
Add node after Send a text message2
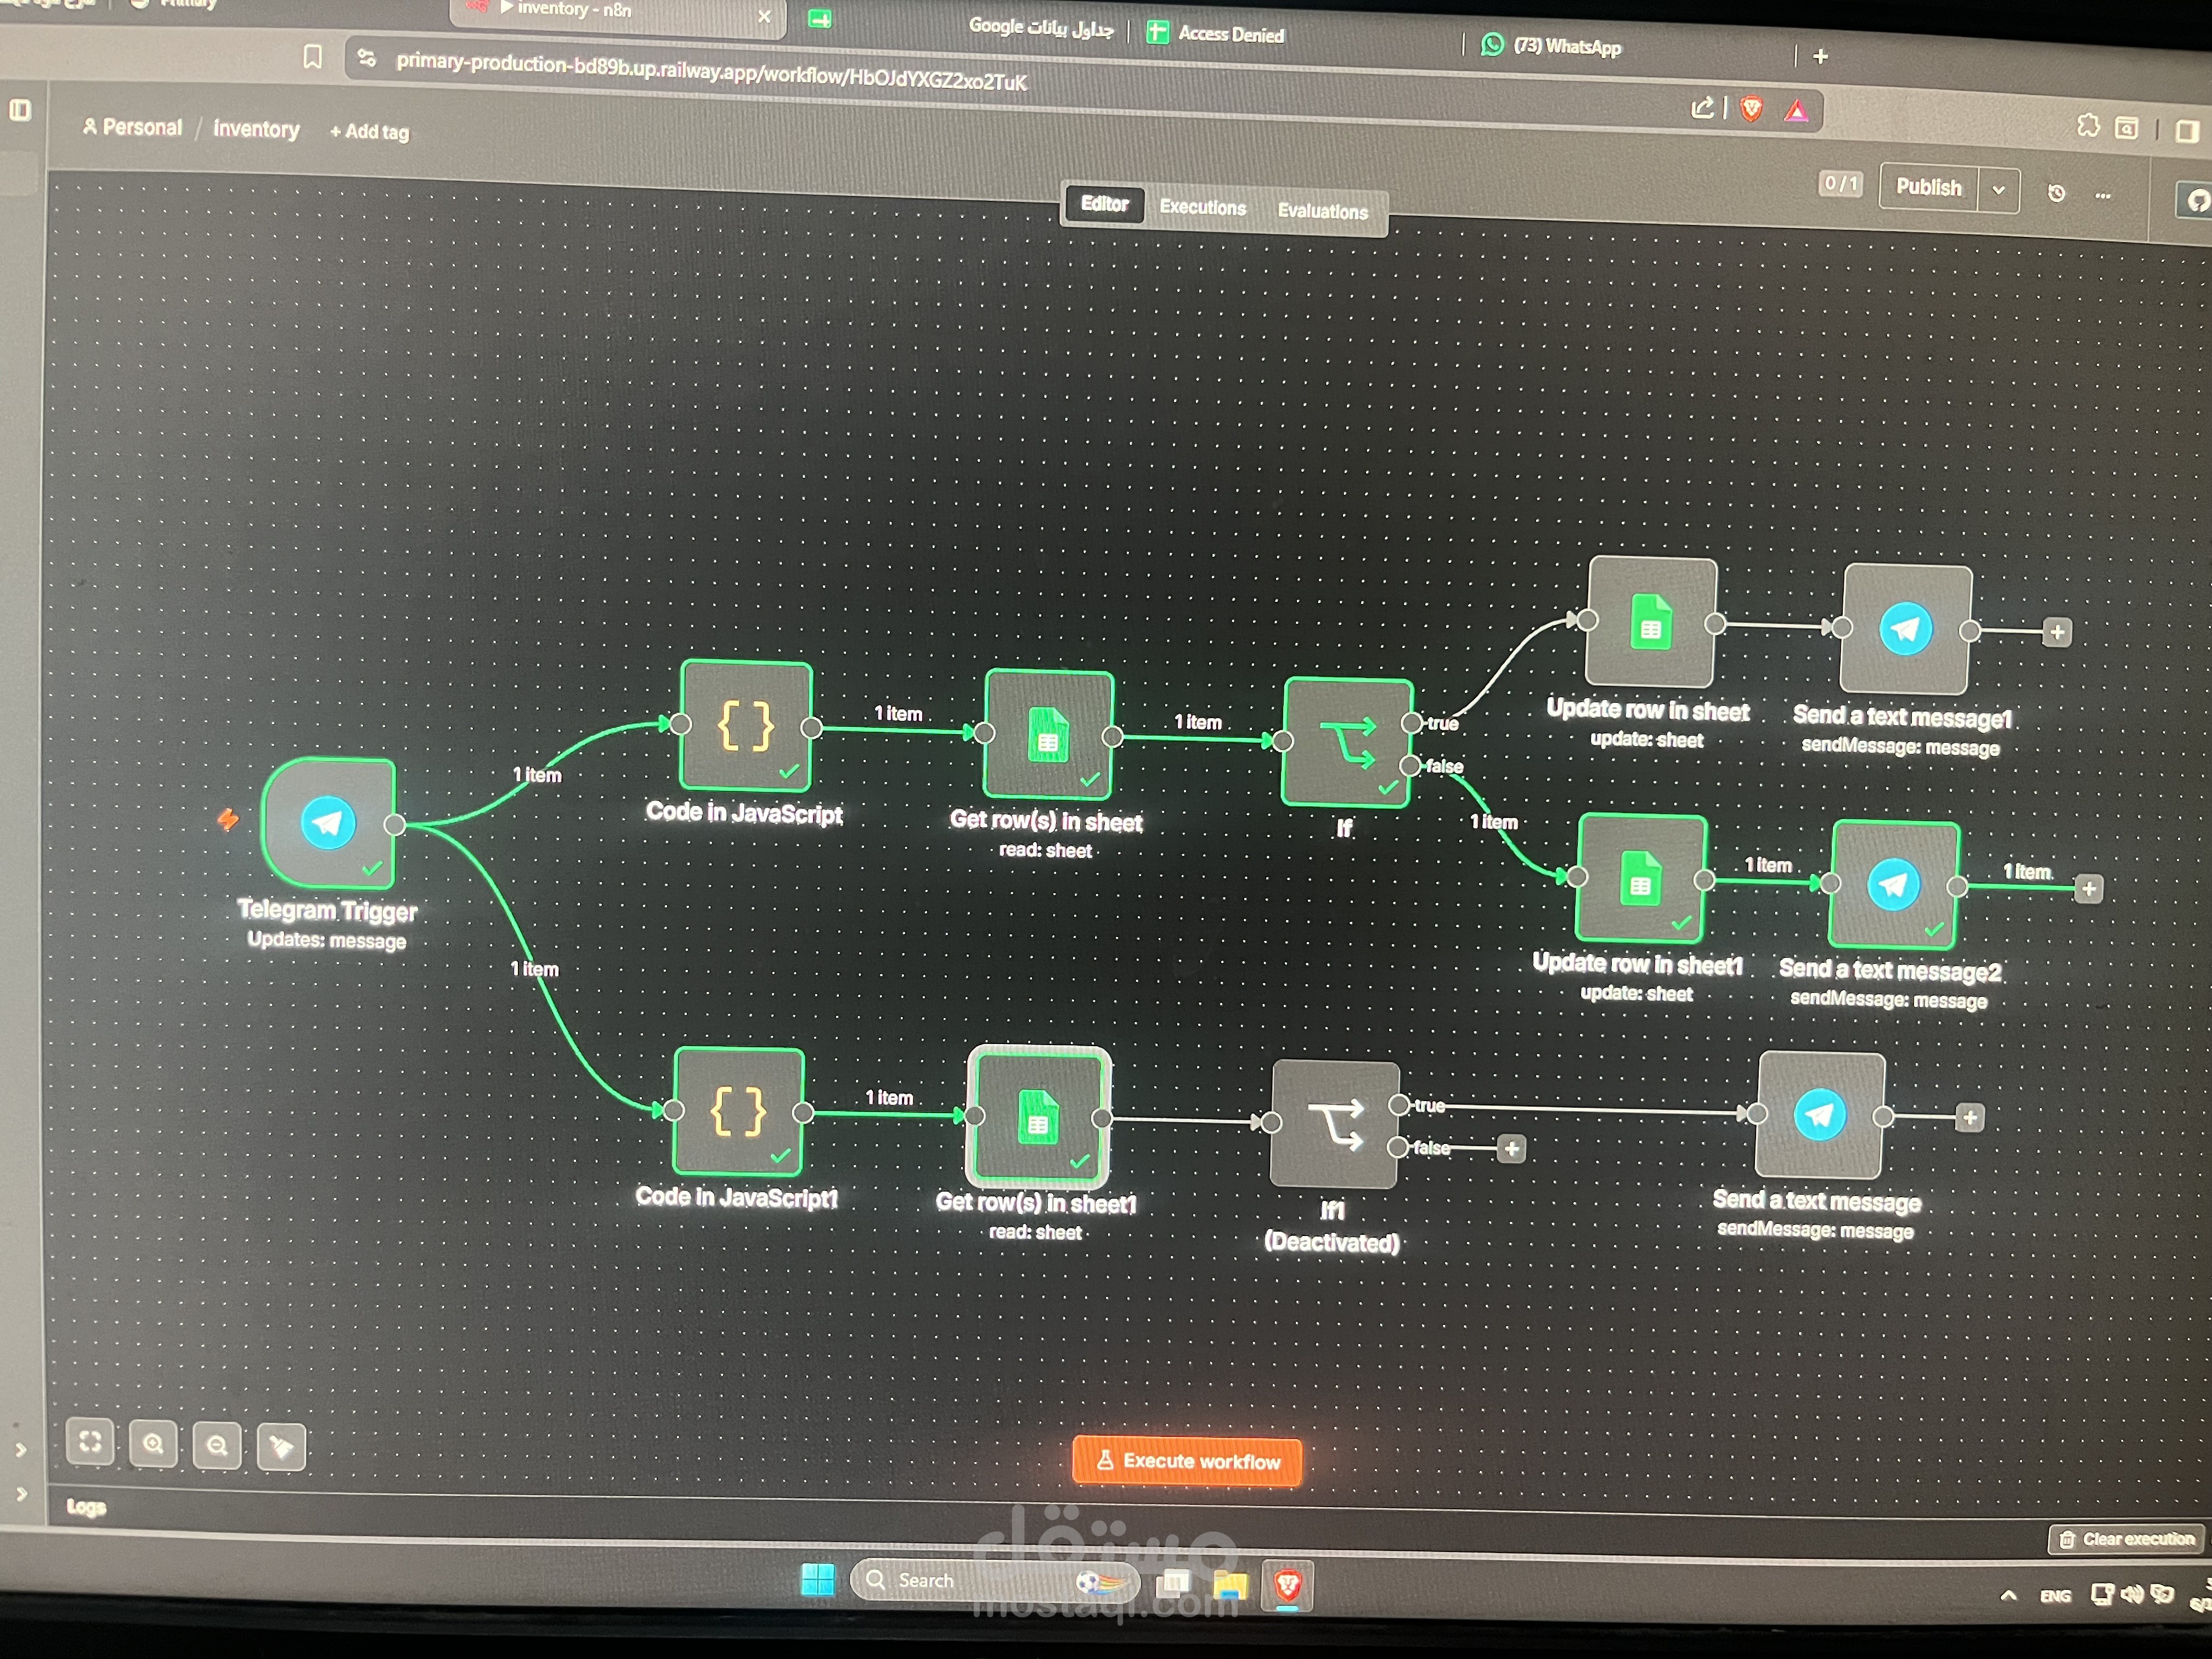pyautogui.click(x=2089, y=889)
